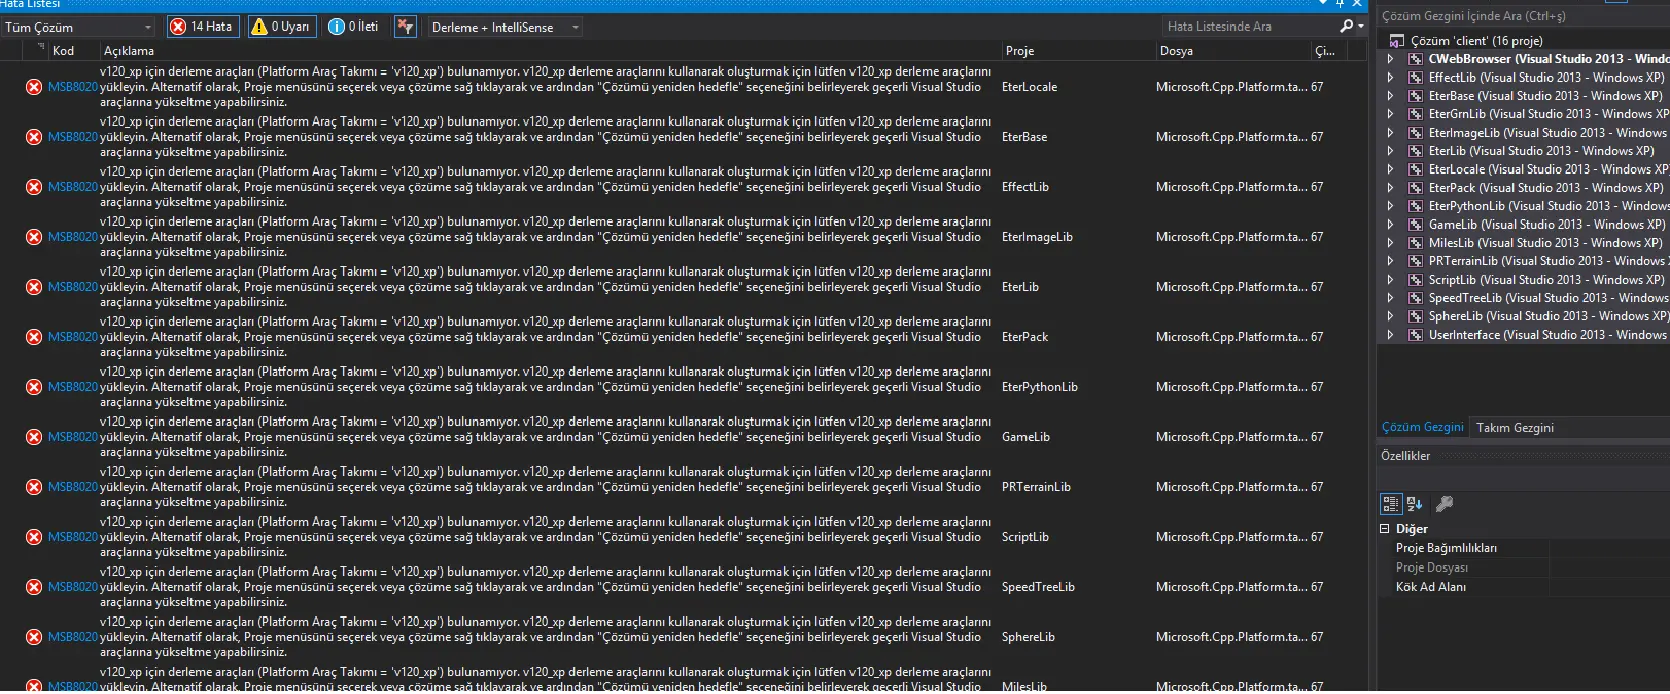Select the Çözüm 'client' (16 proje) node

pos(1476,41)
